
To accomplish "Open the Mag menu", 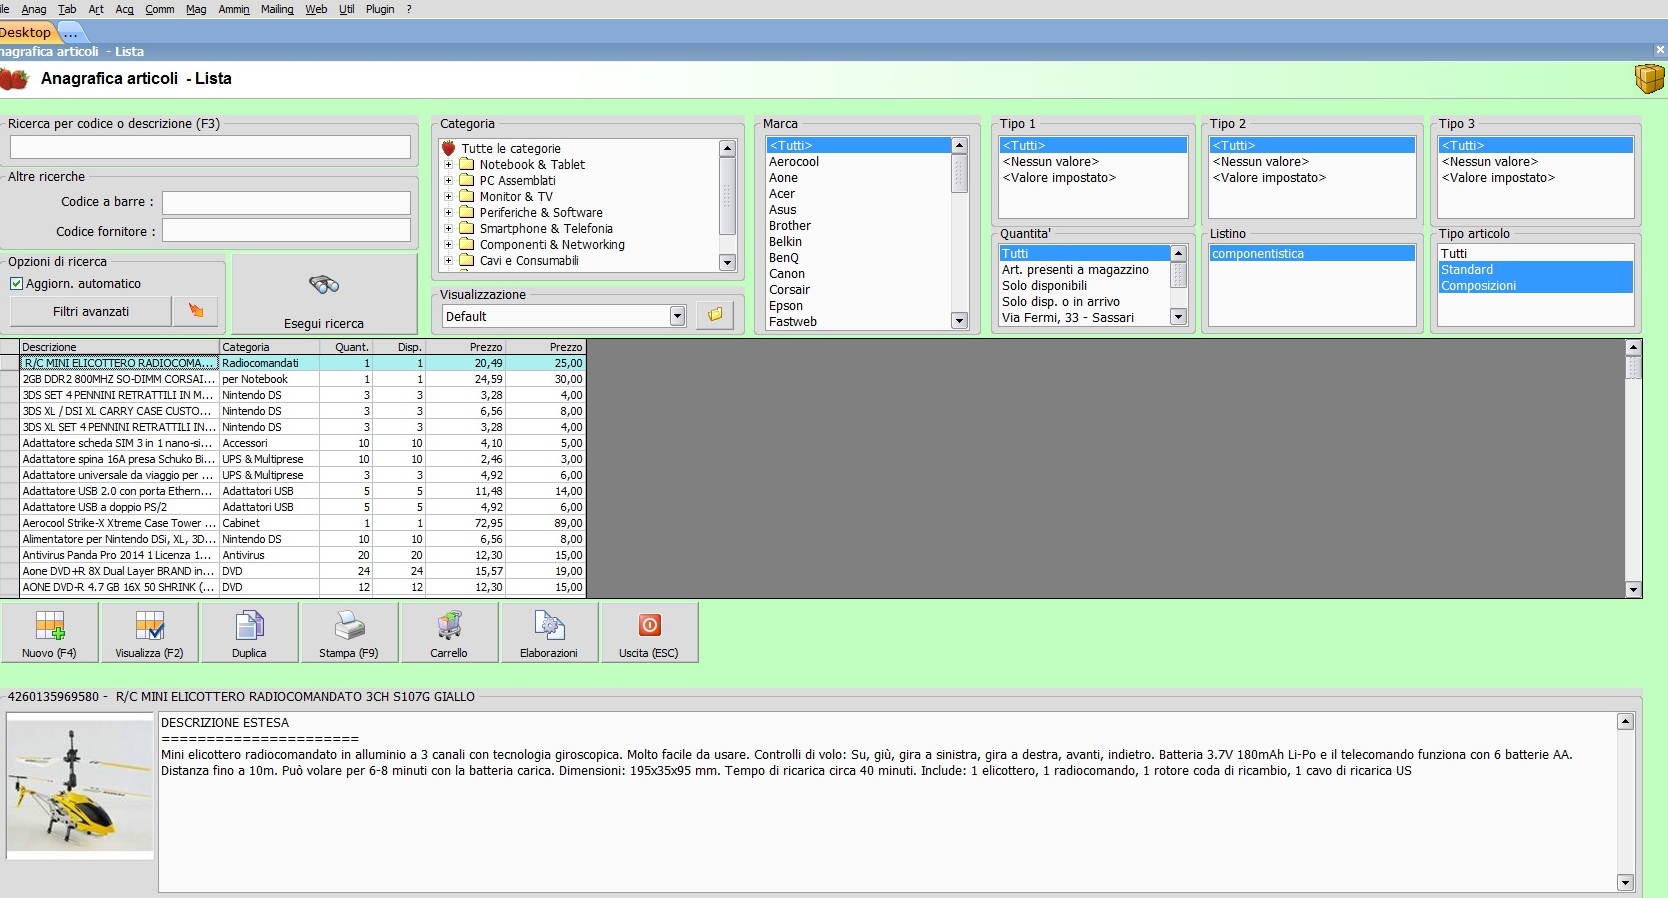I will click(x=196, y=9).
